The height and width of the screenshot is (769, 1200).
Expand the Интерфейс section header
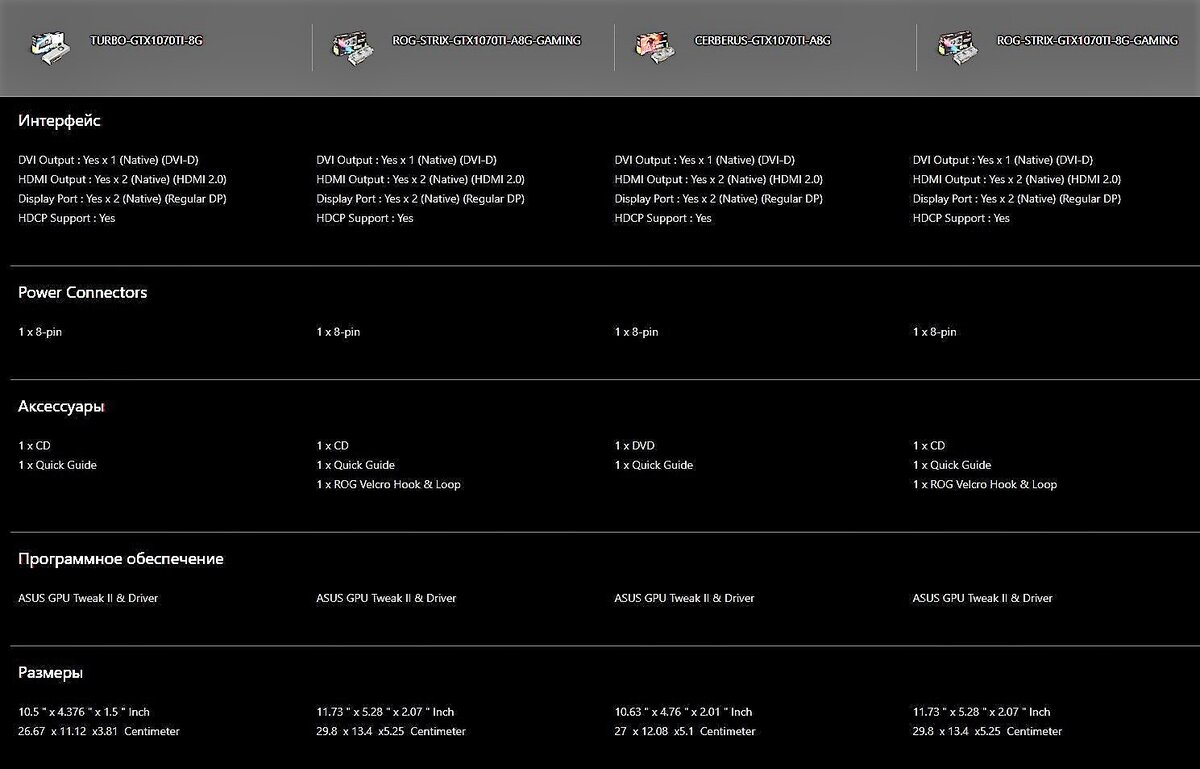(x=58, y=120)
